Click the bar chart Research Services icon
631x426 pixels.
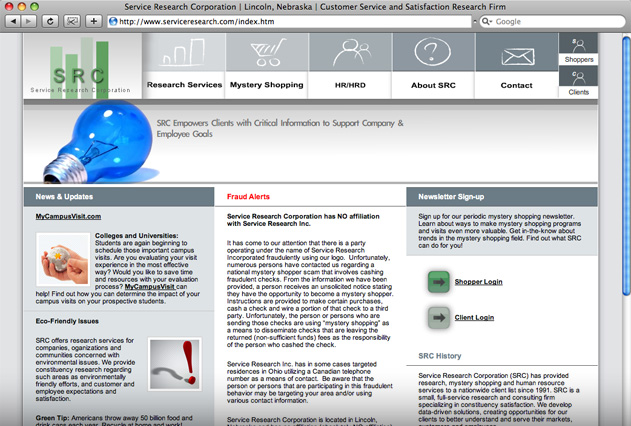pyautogui.click(x=184, y=52)
